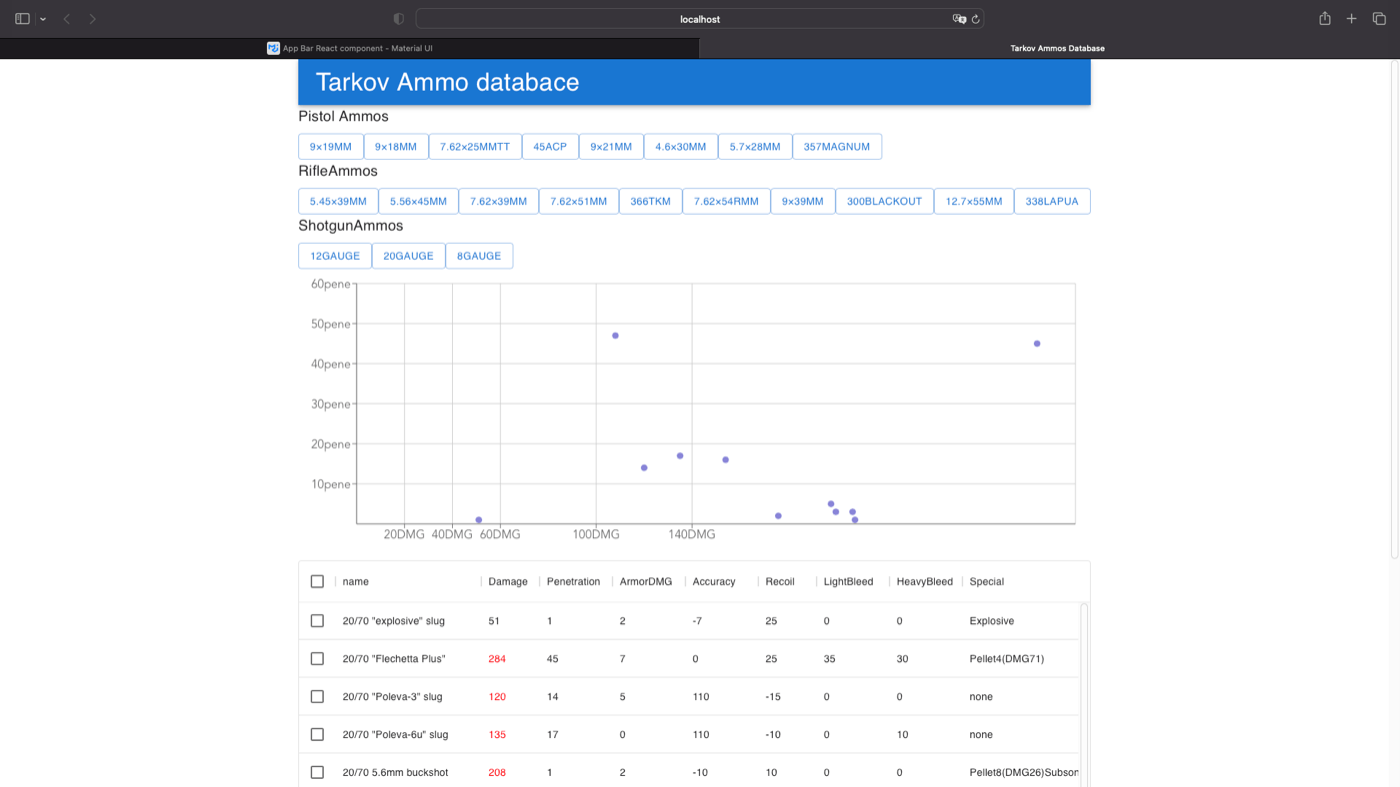Select the 5.56×45MM ammo button
The image size is (1400, 787).
click(419, 201)
